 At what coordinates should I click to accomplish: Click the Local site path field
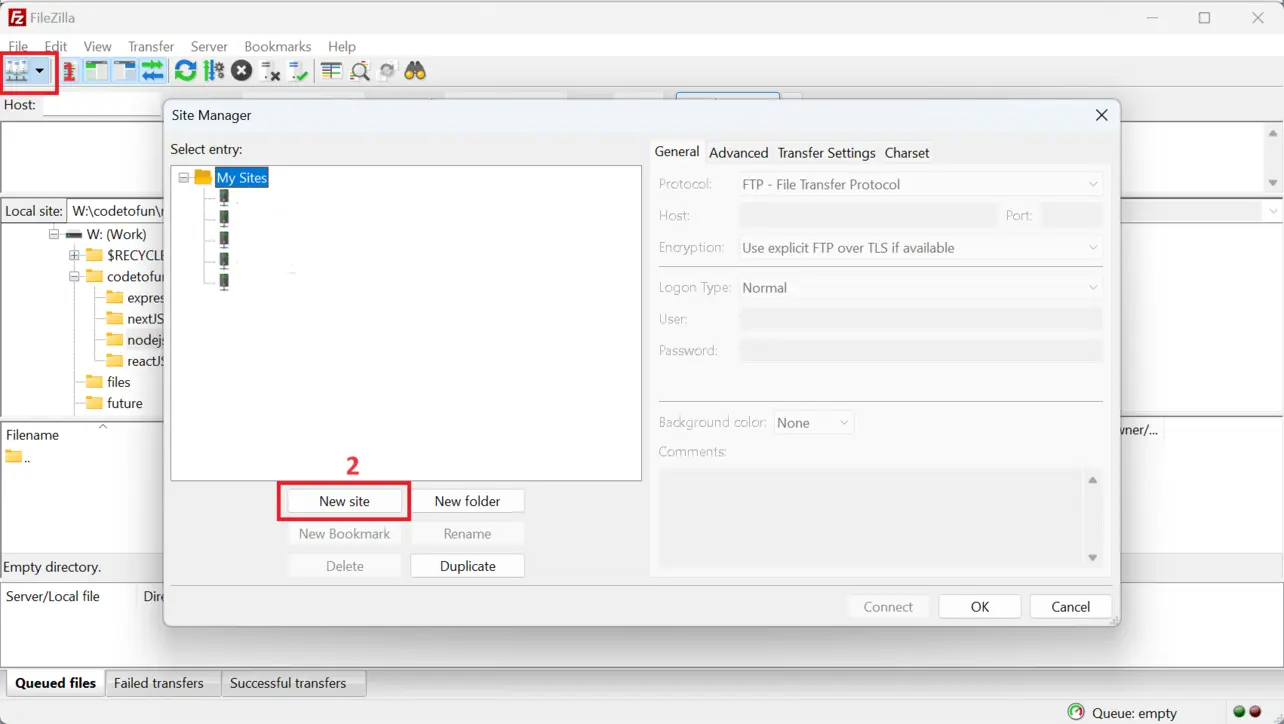click(115, 211)
